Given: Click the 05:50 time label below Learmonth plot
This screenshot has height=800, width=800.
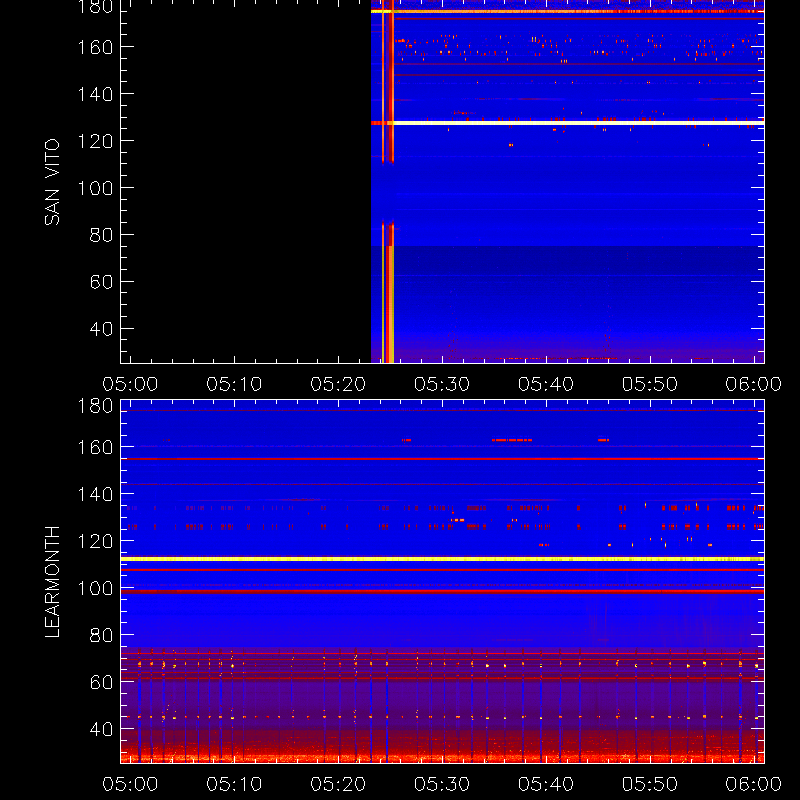Looking at the screenshot, I should (x=650, y=784).
